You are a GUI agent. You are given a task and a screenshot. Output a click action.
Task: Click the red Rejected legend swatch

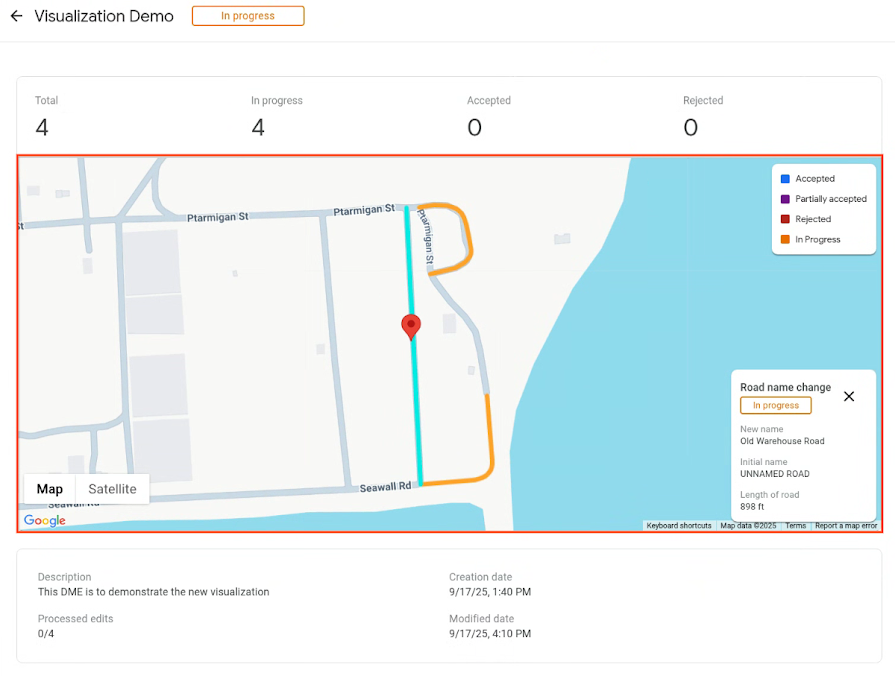pos(785,219)
